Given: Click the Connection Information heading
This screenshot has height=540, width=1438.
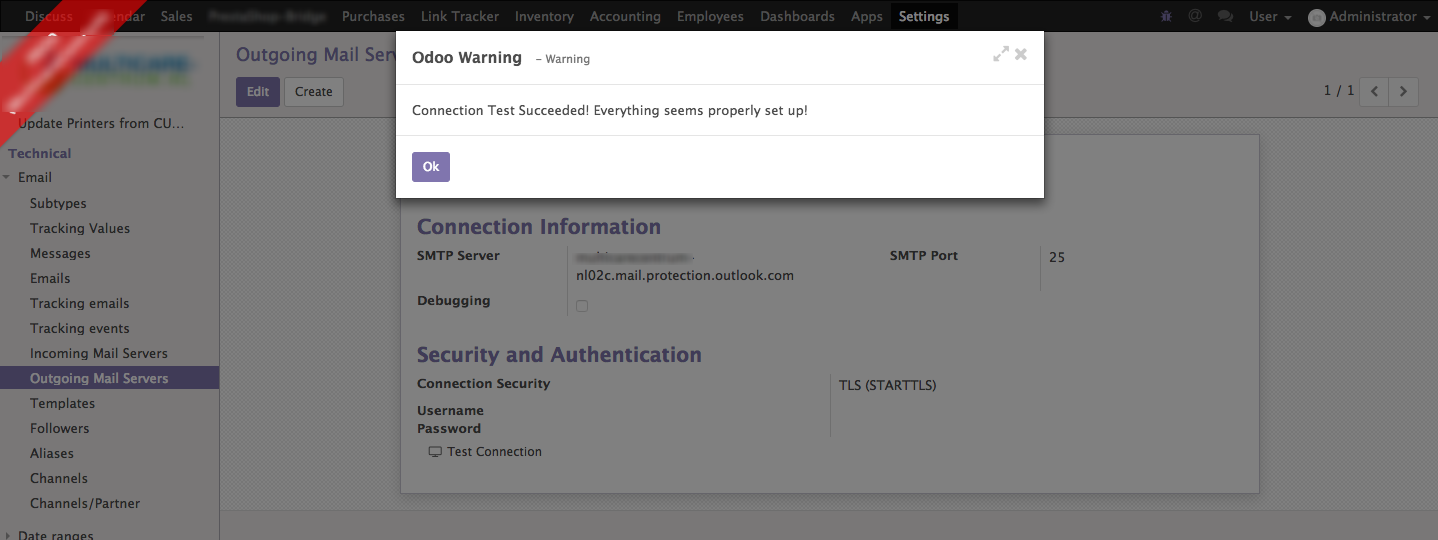Looking at the screenshot, I should [x=539, y=227].
